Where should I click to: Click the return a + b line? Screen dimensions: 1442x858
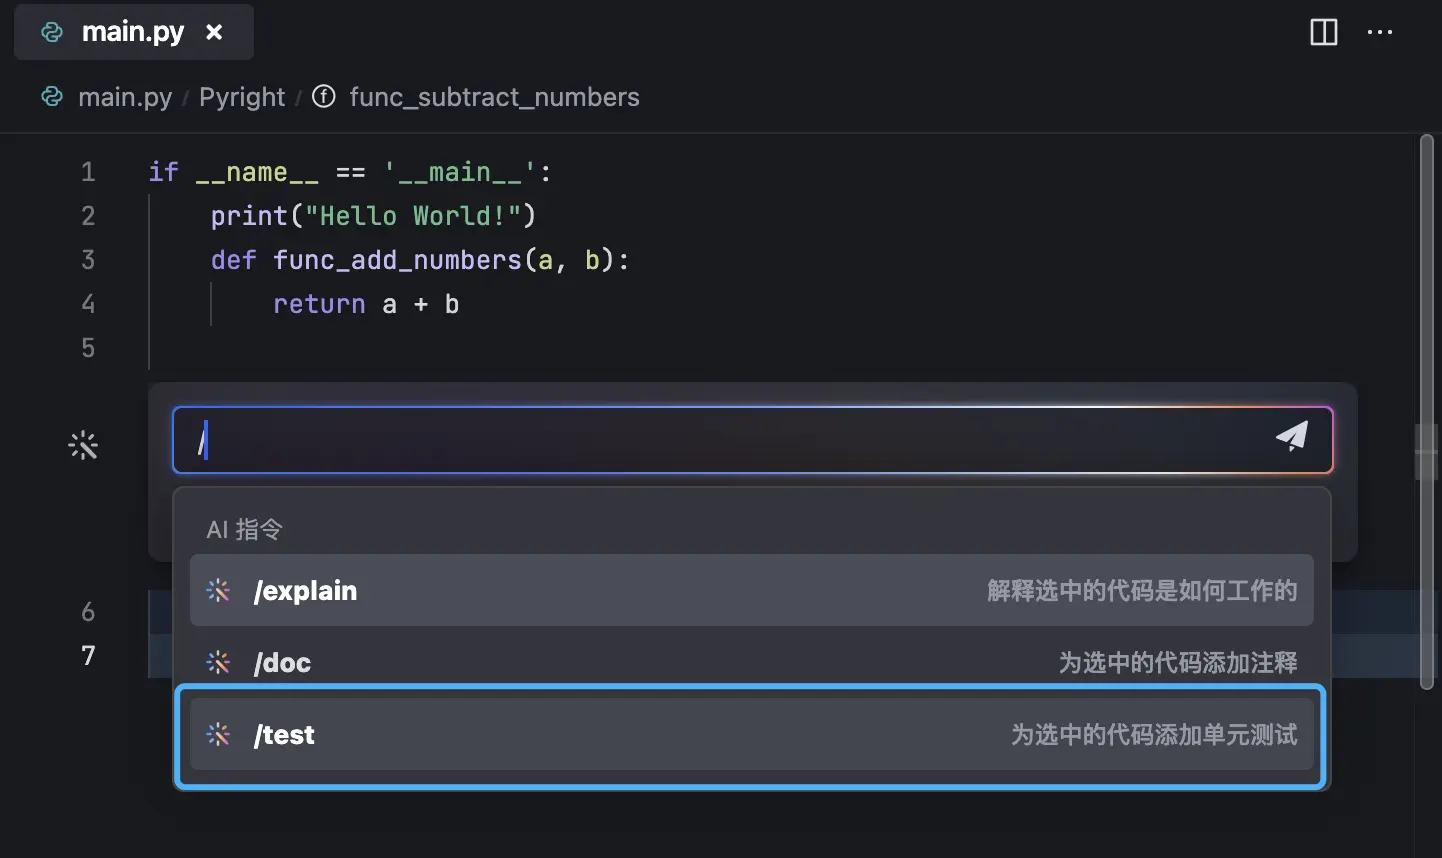coord(366,304)
